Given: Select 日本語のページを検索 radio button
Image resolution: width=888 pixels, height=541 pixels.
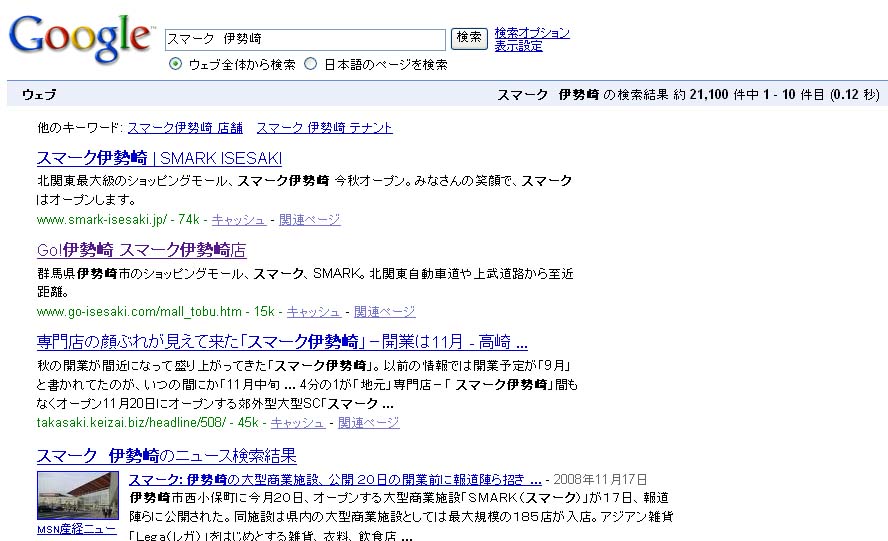Looking at the screenshot, I should point(310,64).
